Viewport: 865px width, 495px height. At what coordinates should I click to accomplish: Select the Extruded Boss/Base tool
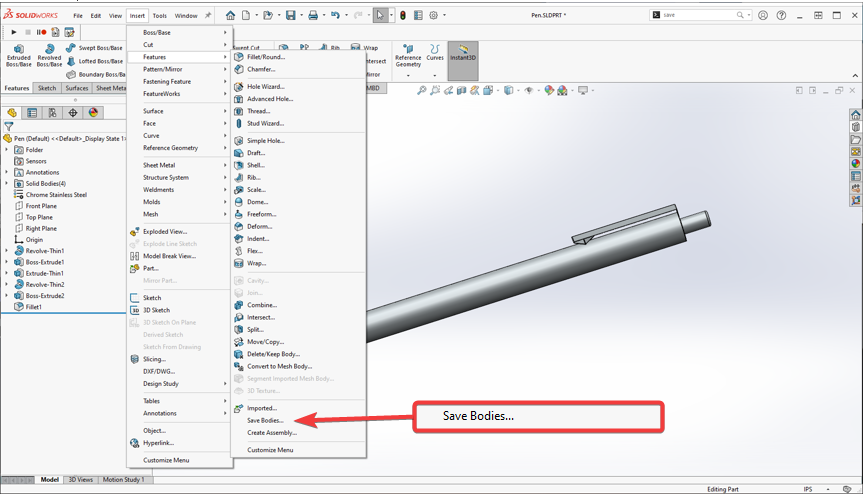[19, 56]
